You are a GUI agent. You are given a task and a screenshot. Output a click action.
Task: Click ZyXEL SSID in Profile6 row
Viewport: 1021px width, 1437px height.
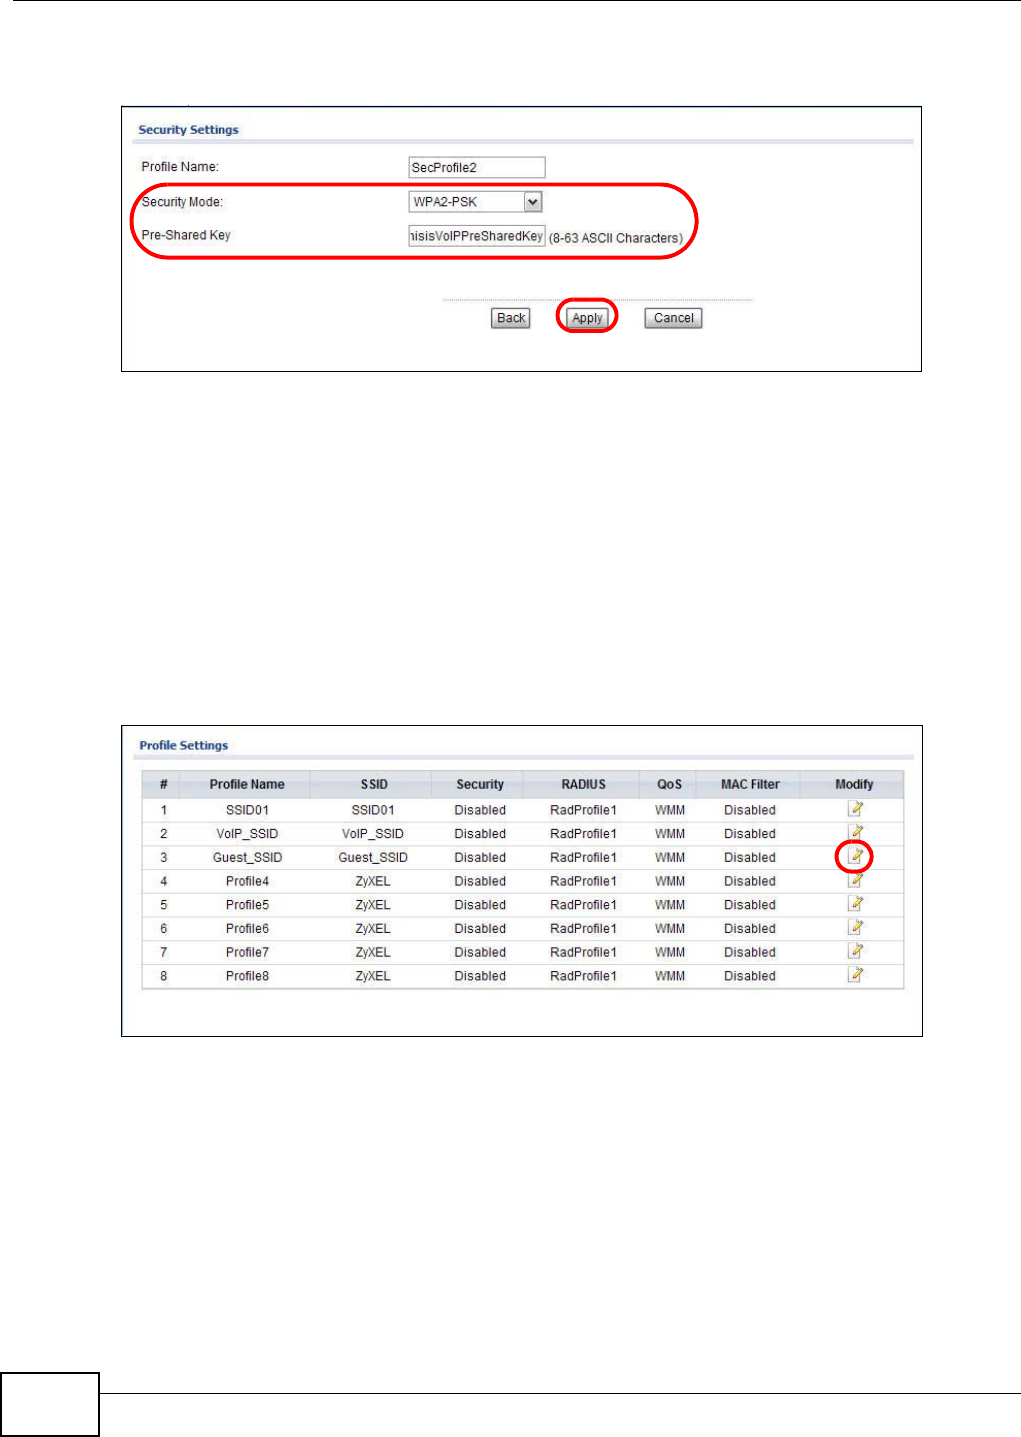click(373, 928)
